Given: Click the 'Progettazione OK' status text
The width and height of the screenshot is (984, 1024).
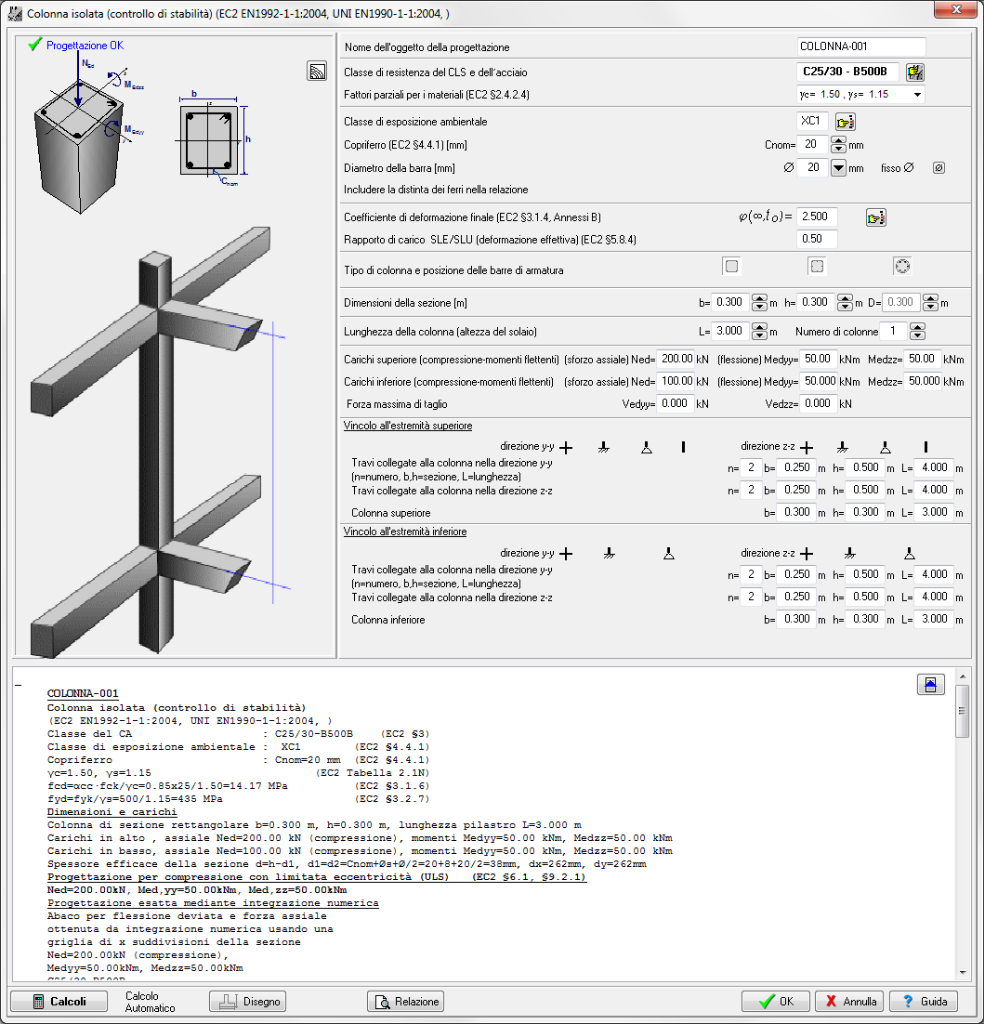Looking at the screenshot, I should click(x=85, y=45).
